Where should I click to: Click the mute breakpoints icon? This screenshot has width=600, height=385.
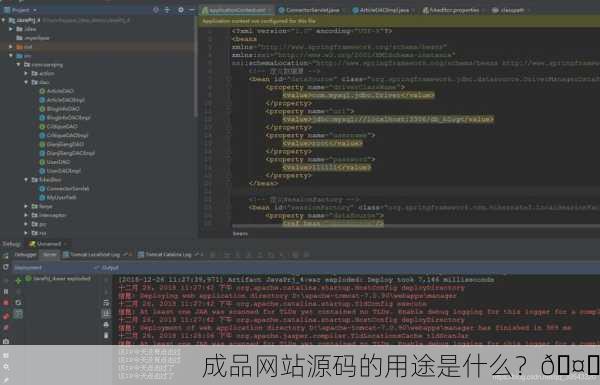pyautogui.click(x=6, y=328)
